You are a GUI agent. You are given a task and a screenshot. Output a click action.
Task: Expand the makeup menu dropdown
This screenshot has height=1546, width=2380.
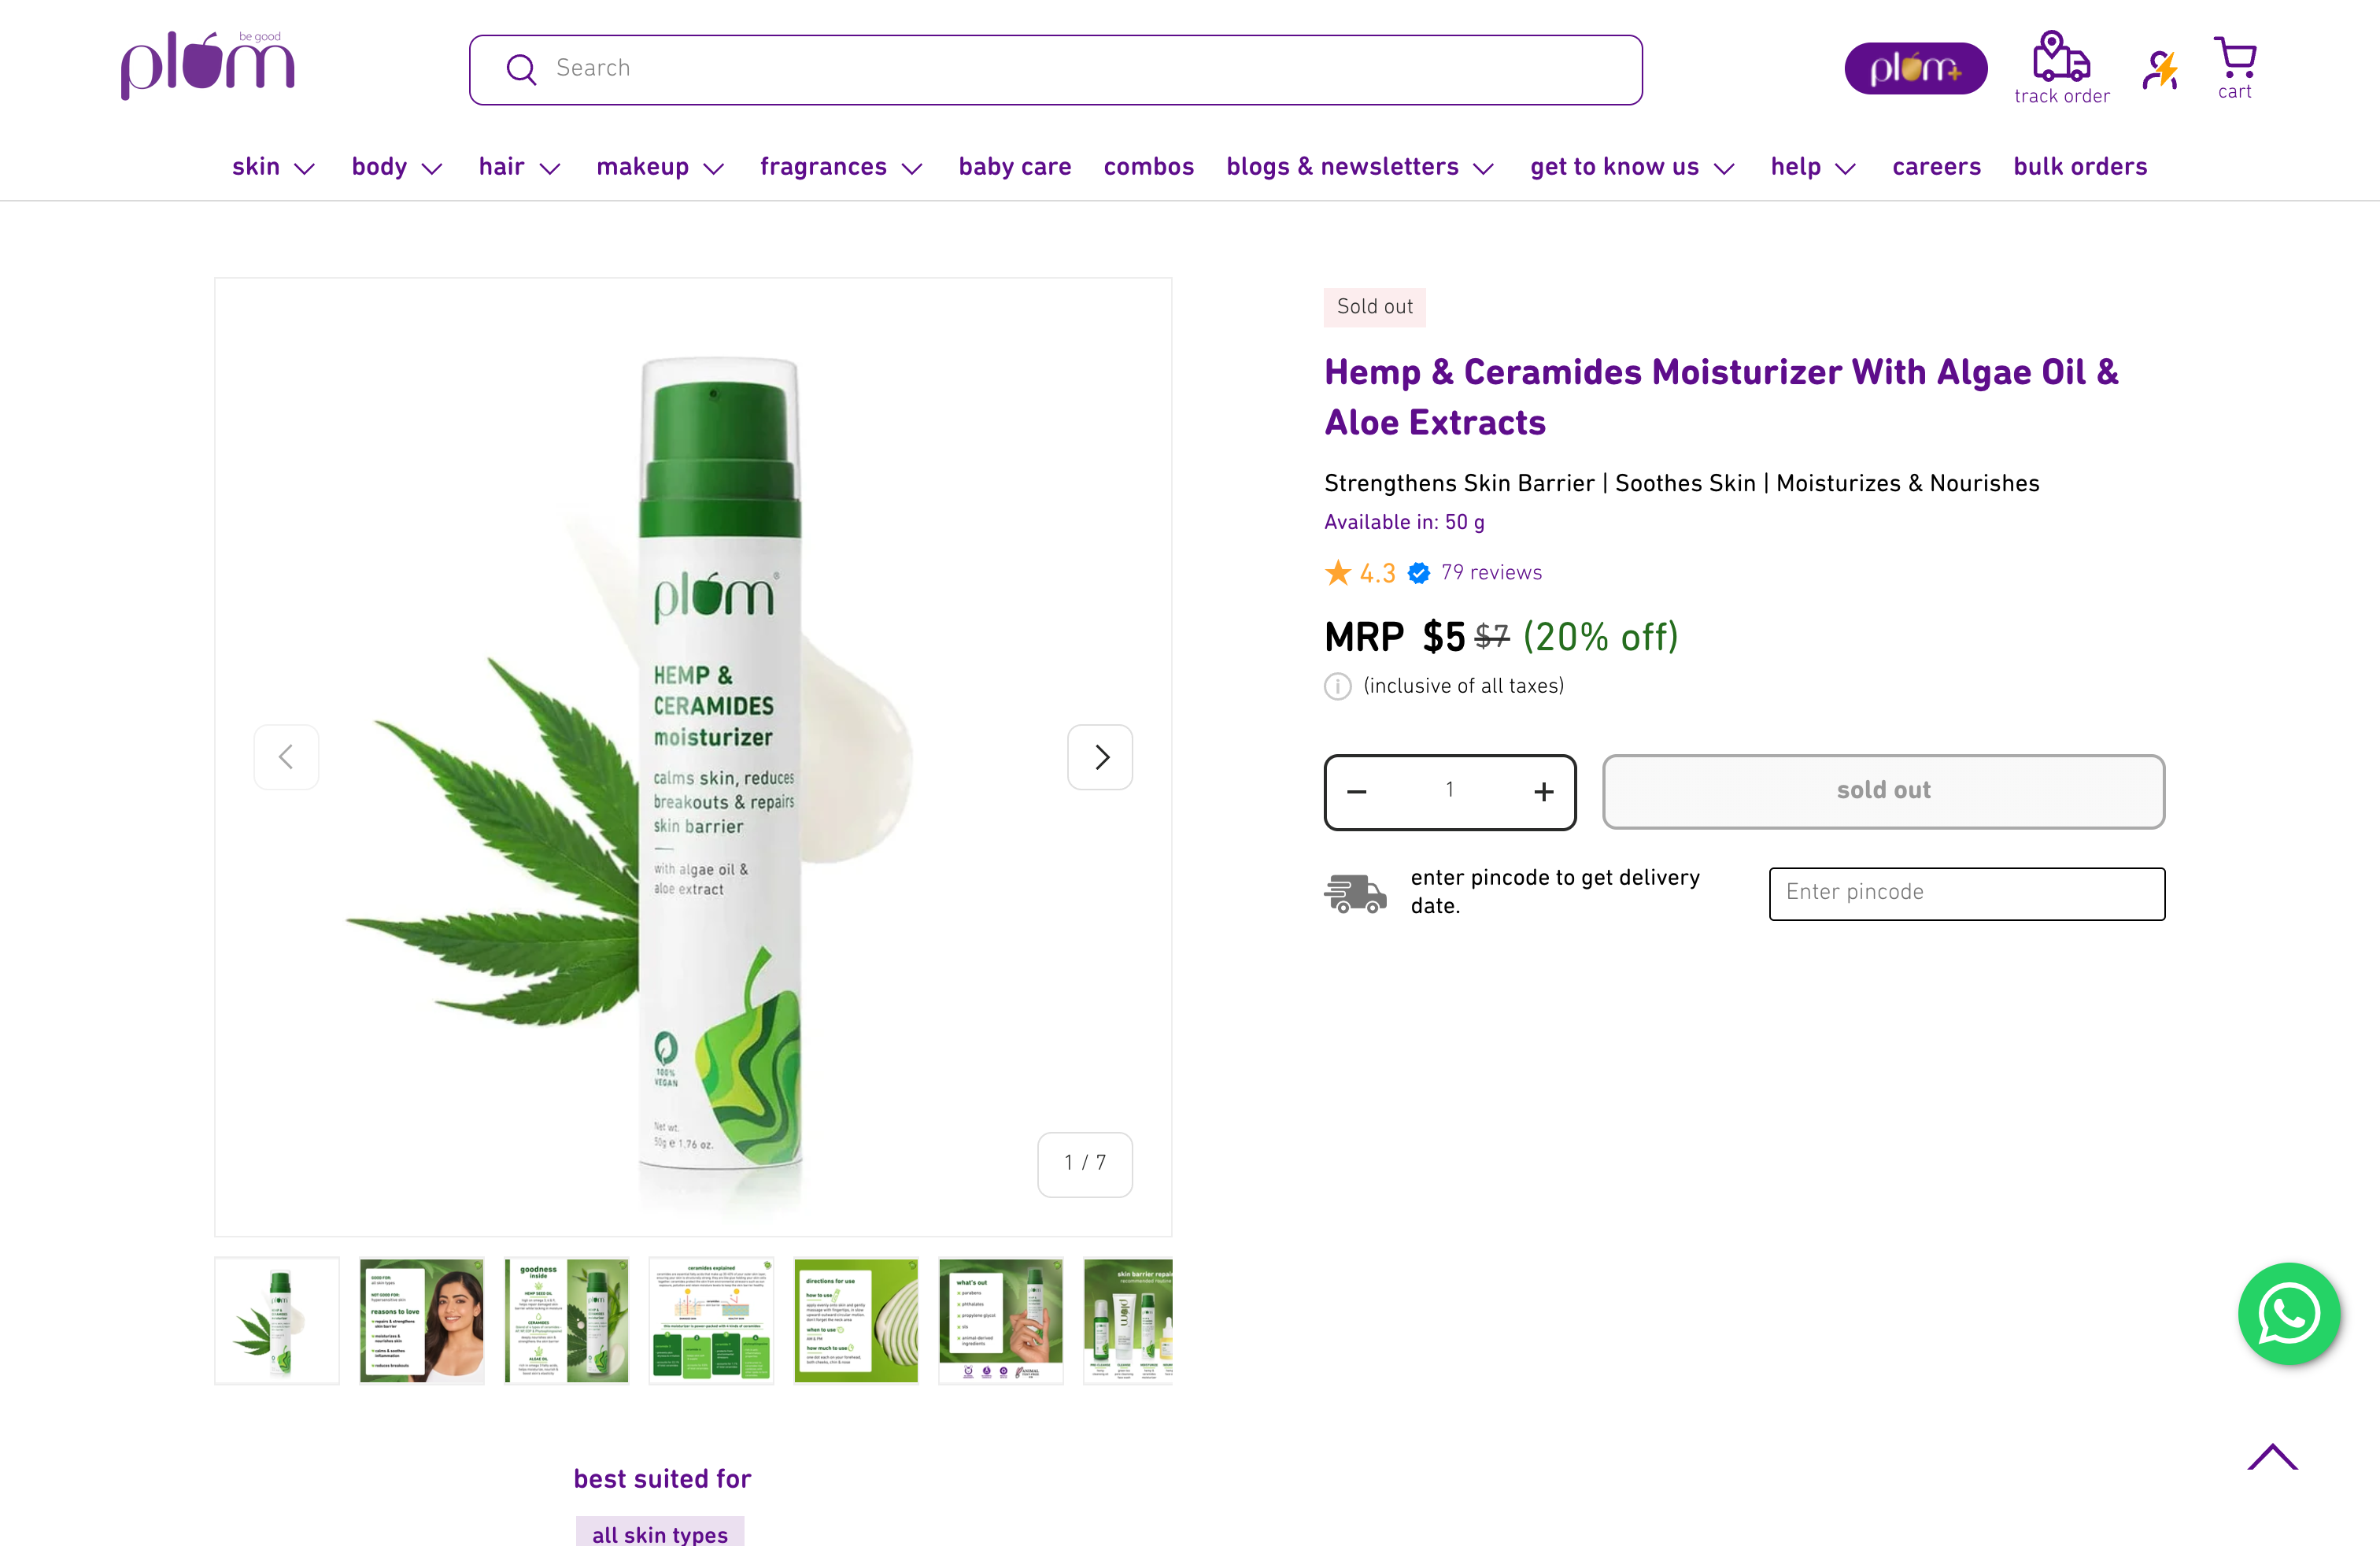click(x=660, y=167)
